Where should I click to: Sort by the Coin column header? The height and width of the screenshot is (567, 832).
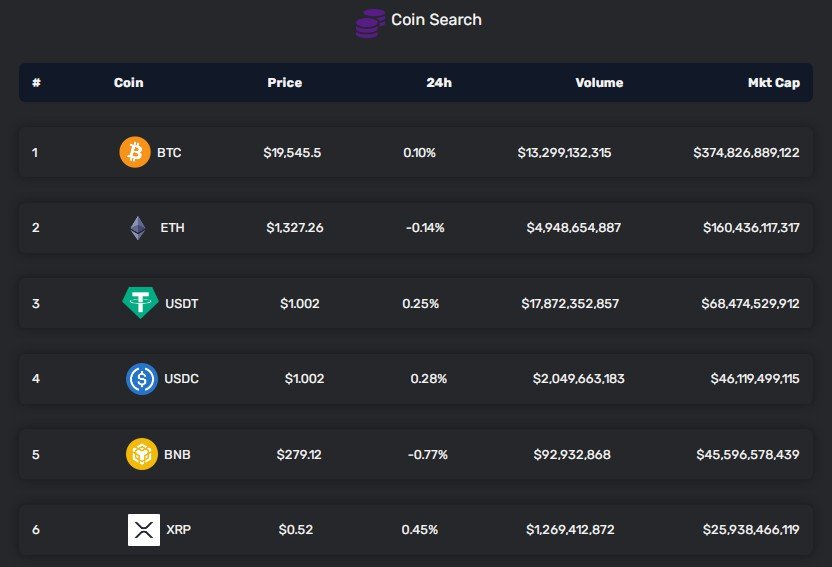click(x=128, y=82)
